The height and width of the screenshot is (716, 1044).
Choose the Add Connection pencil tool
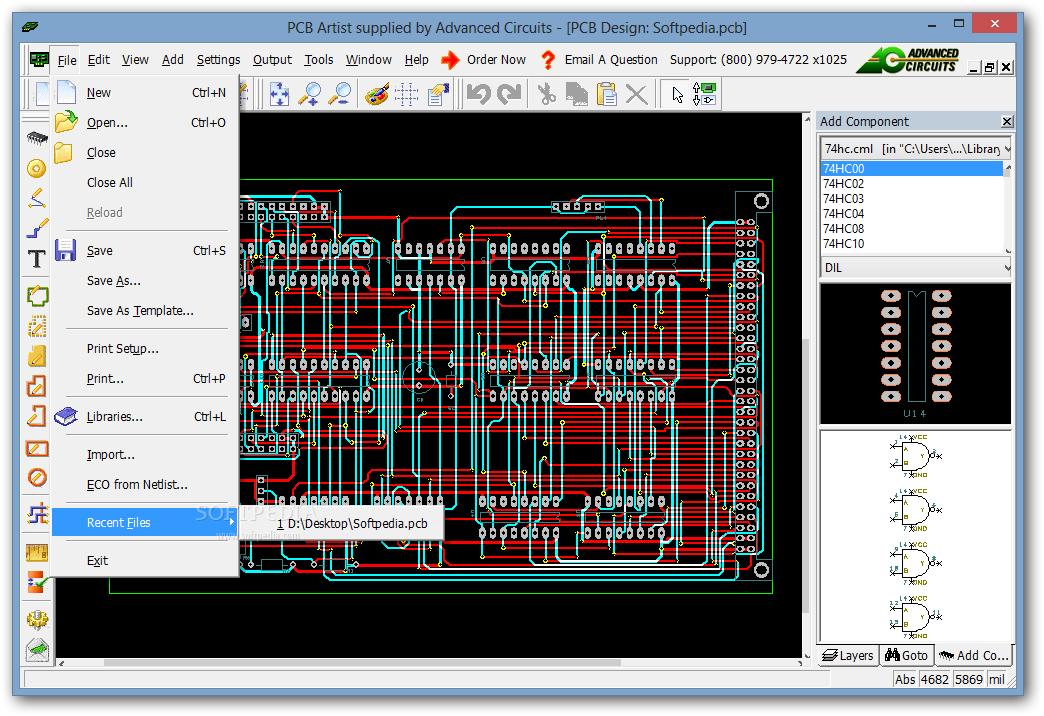37,198
